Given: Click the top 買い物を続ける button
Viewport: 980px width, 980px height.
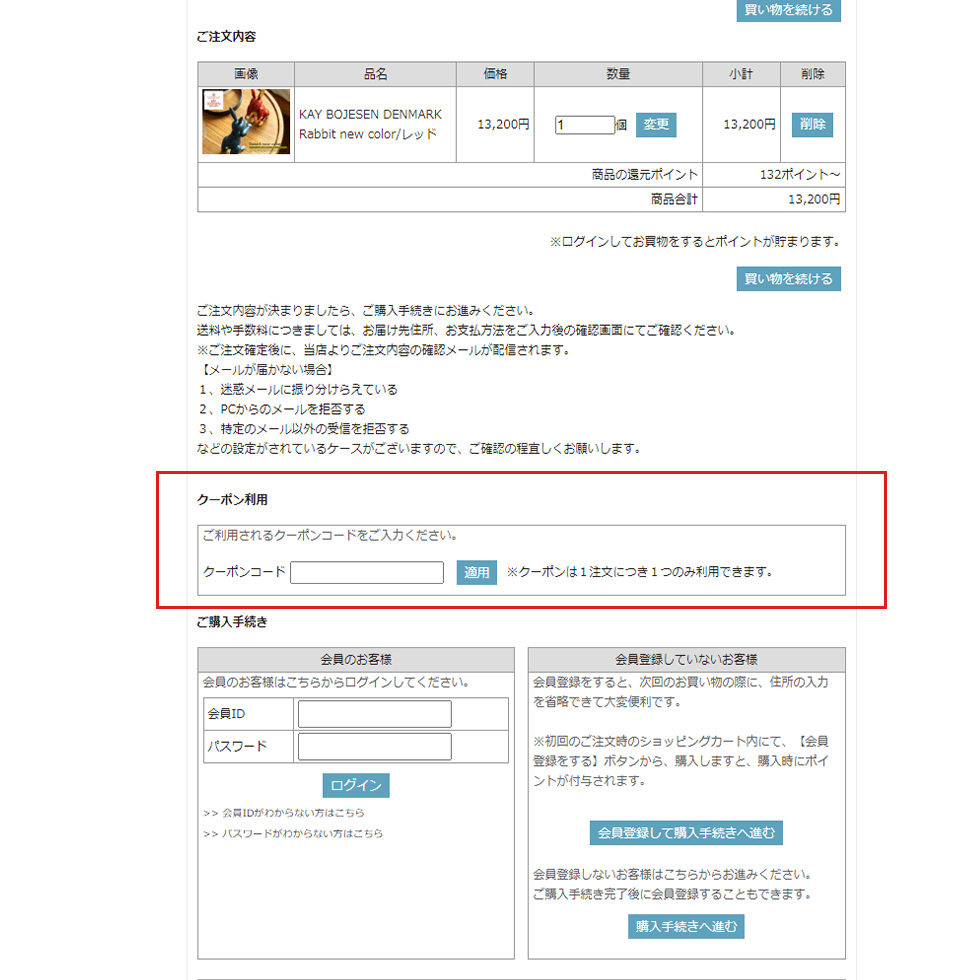Looking at the screenshot, I should point(788,10).
